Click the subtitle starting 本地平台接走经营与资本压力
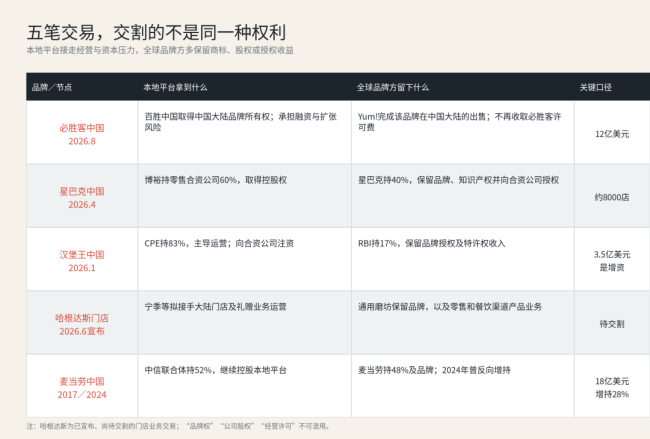This screenshot has height=439, width=650. (160, 50)
